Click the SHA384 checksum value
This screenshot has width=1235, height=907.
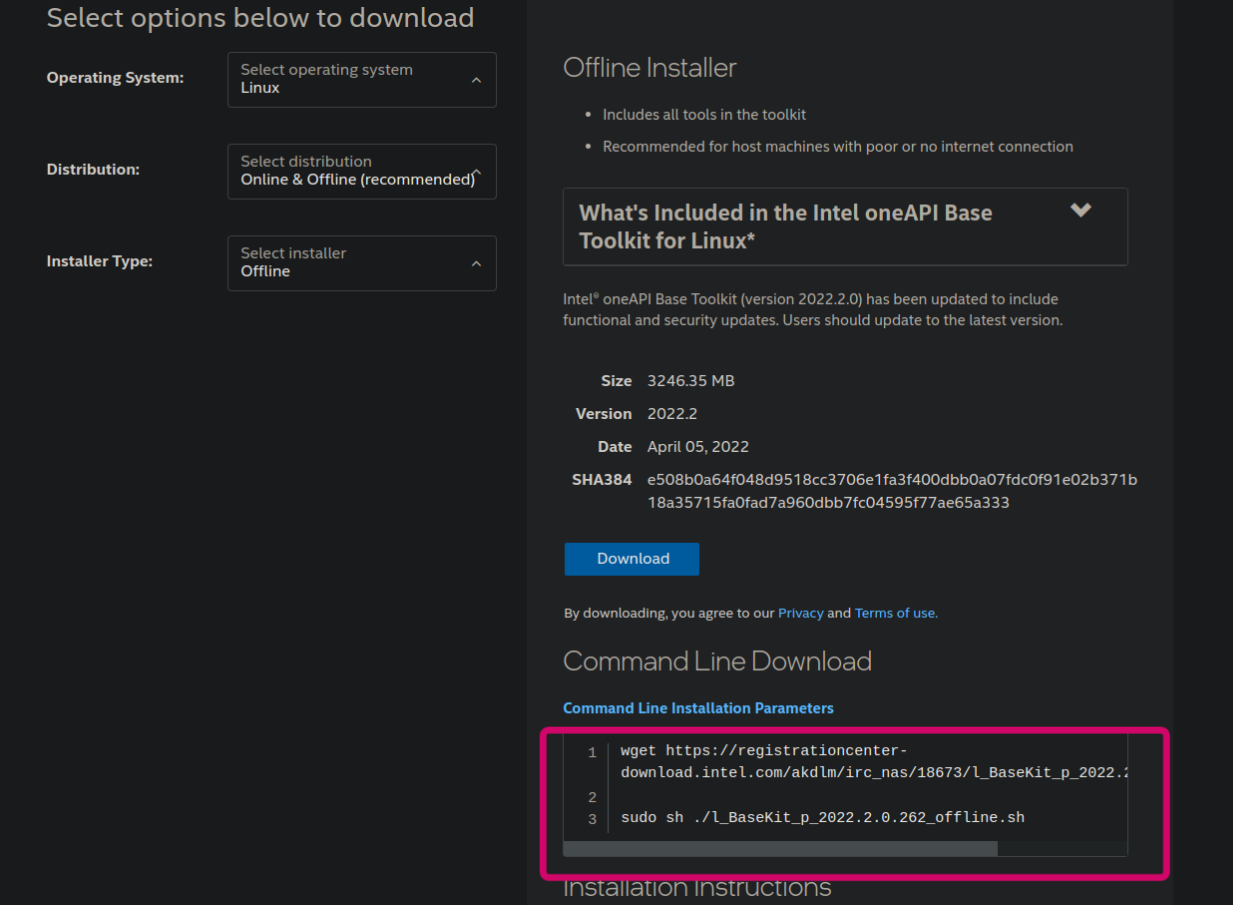coord(892,491)
